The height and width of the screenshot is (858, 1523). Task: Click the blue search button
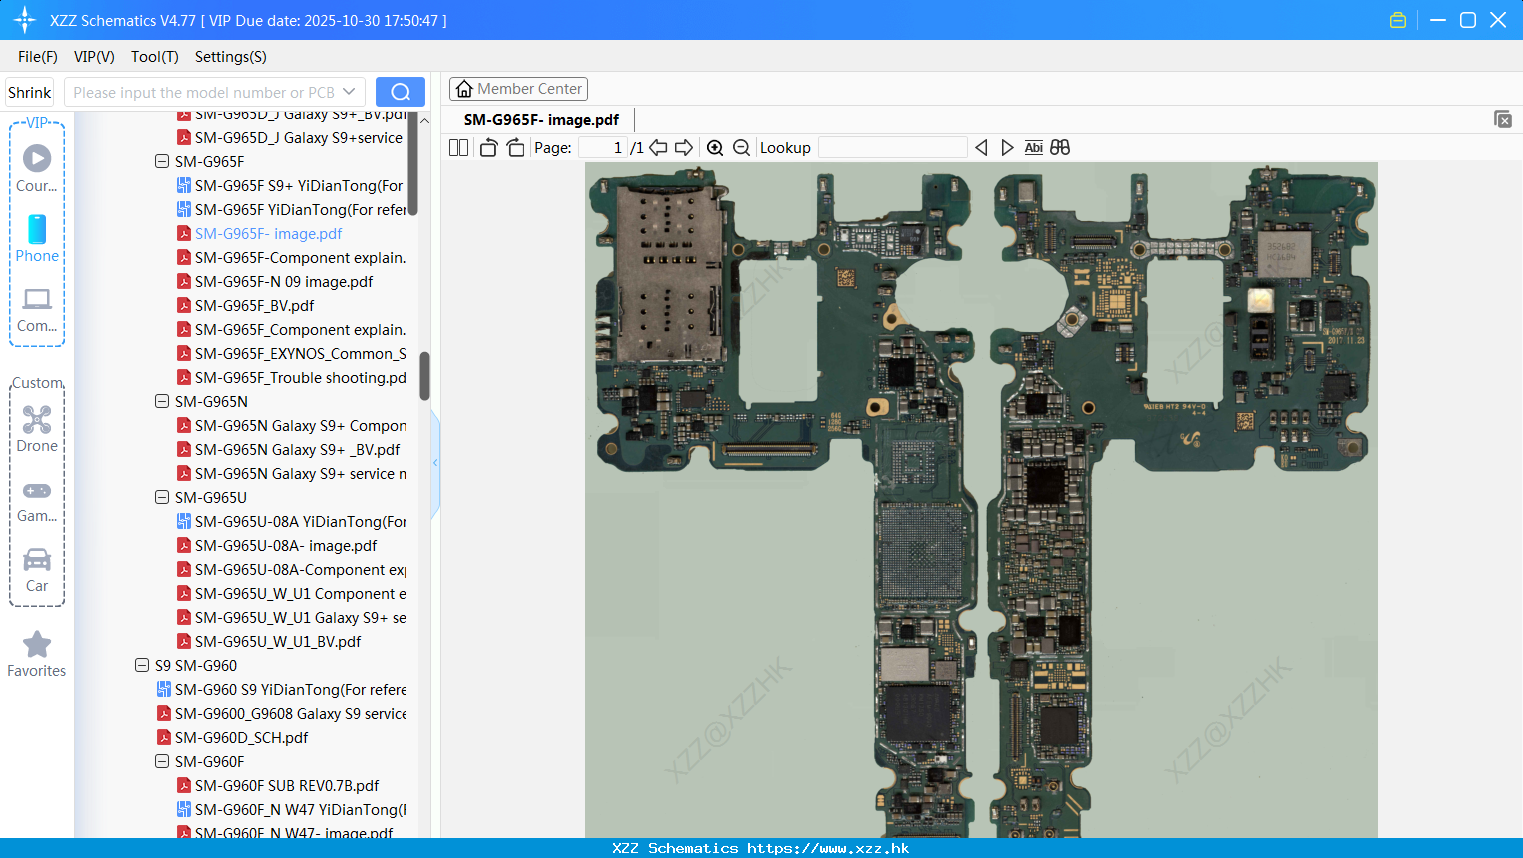pos(400,92)
